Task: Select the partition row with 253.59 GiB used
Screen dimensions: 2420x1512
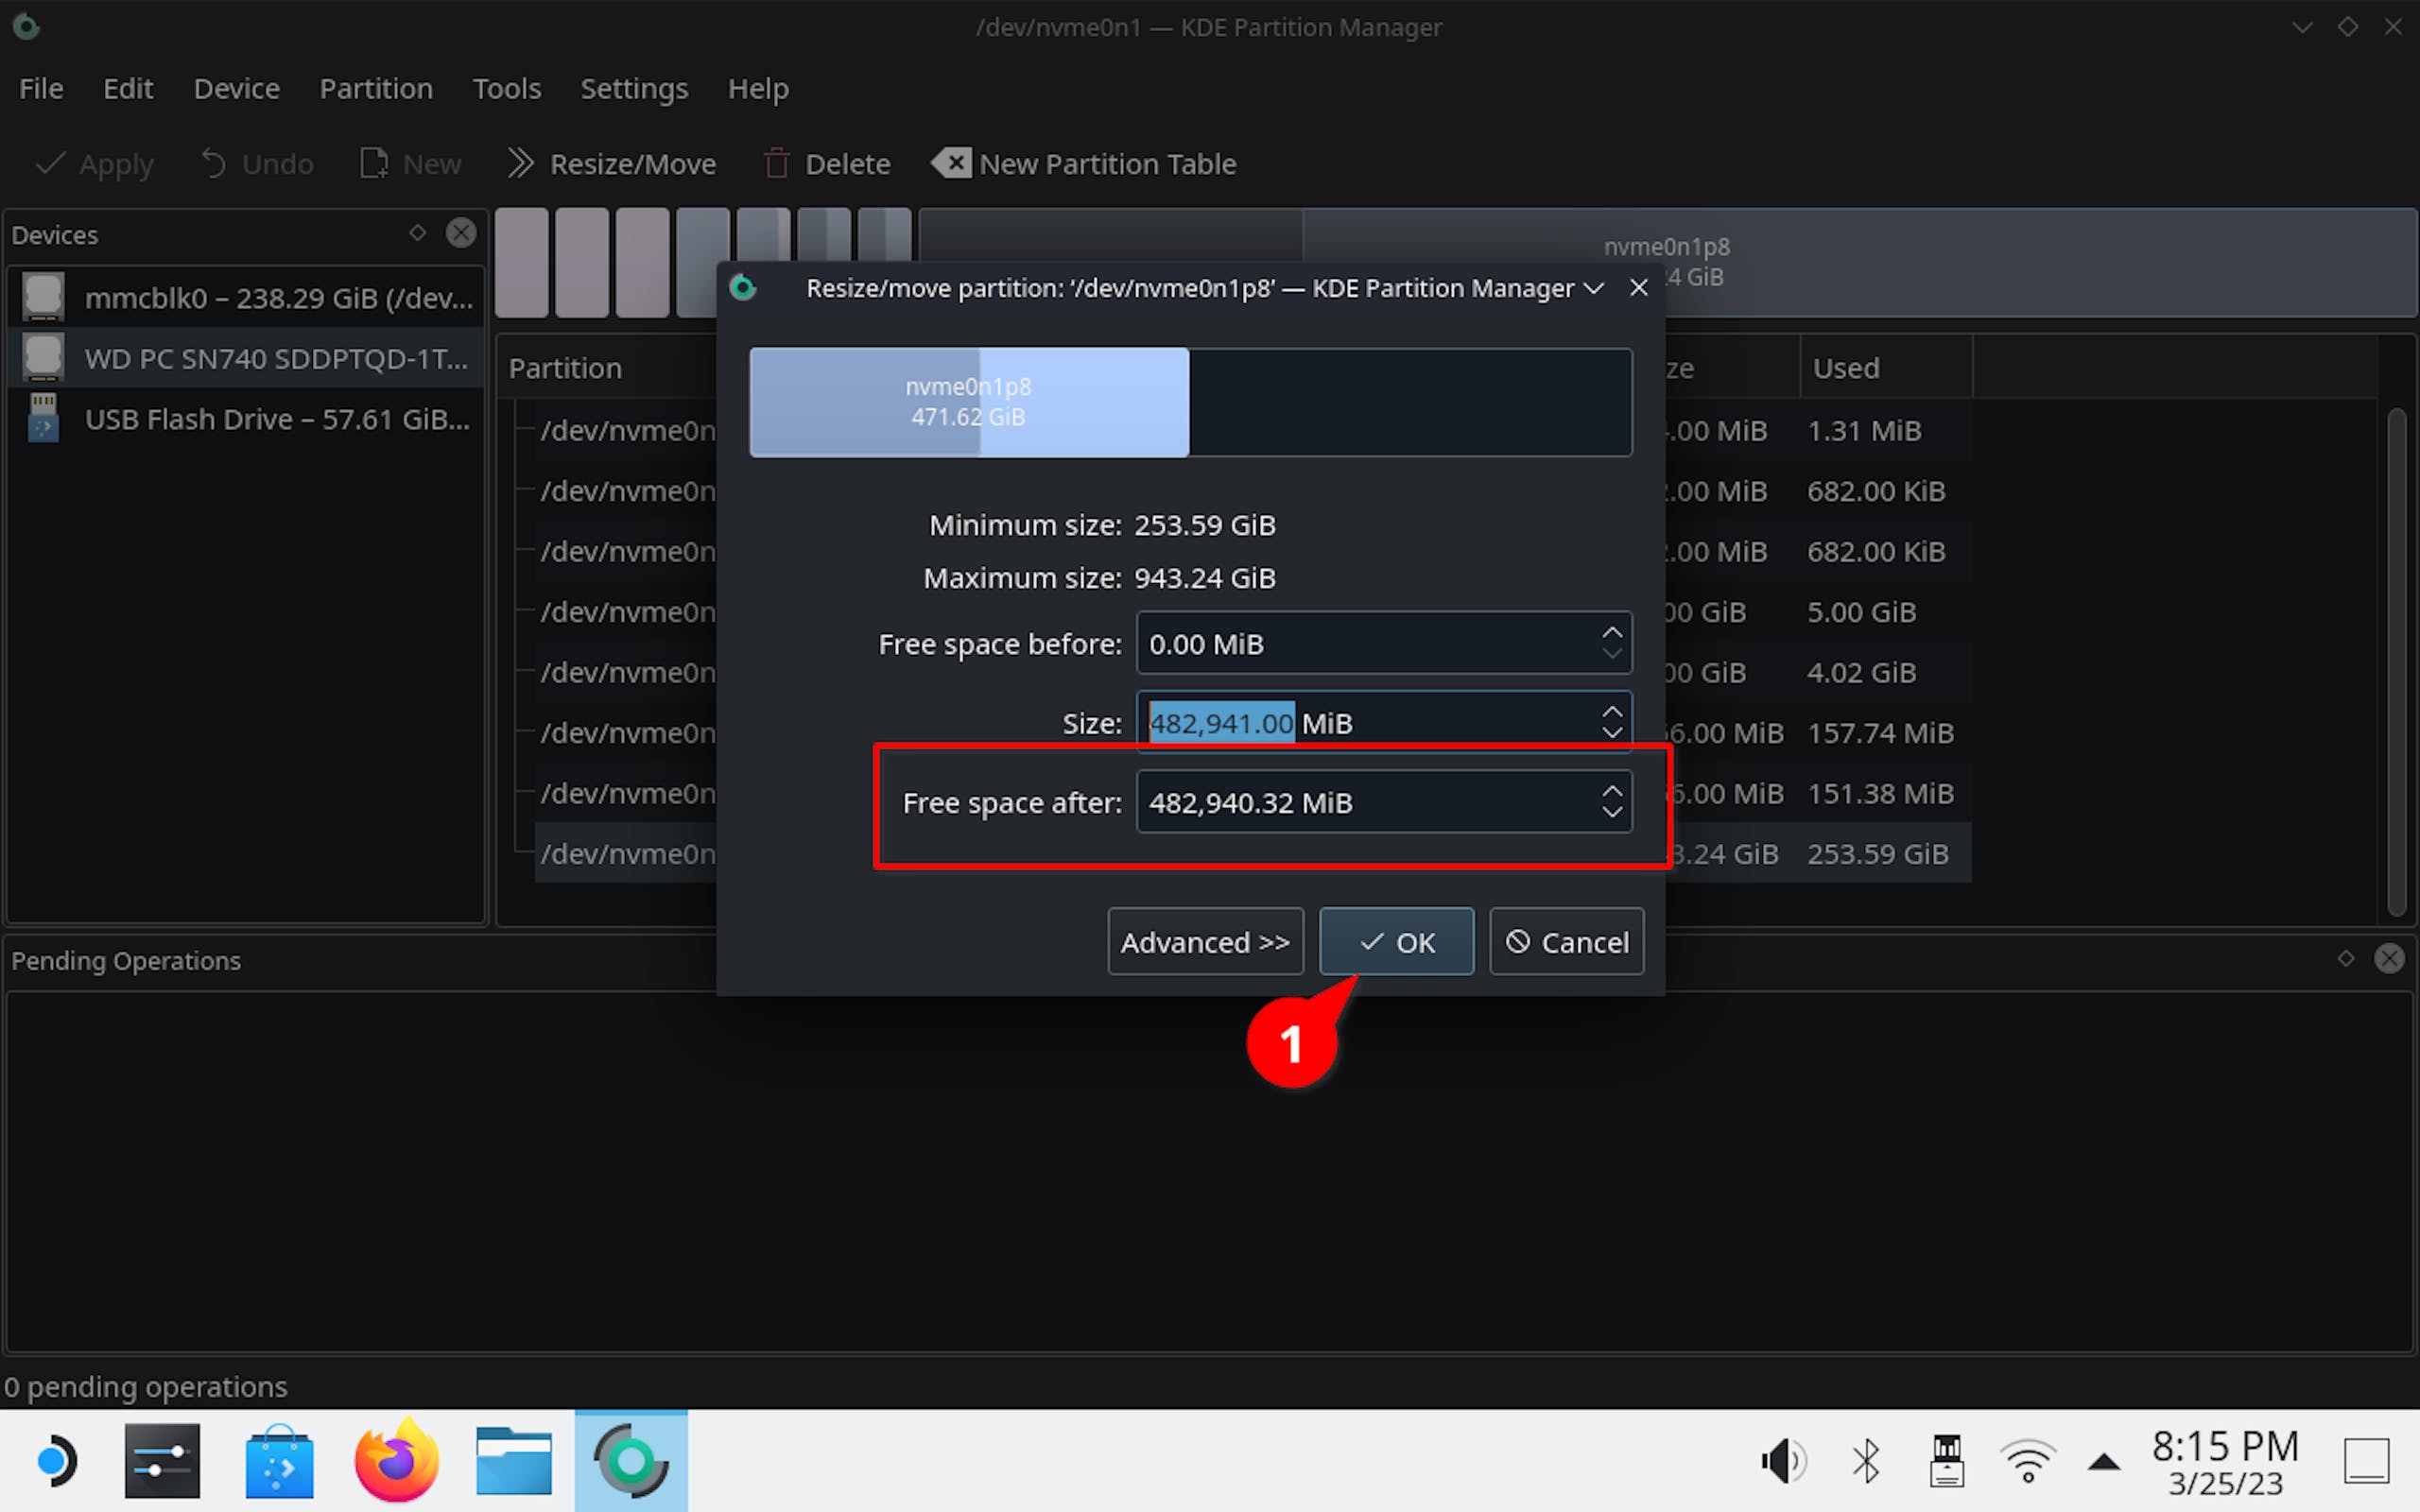Action: (x=1253, y=853)
